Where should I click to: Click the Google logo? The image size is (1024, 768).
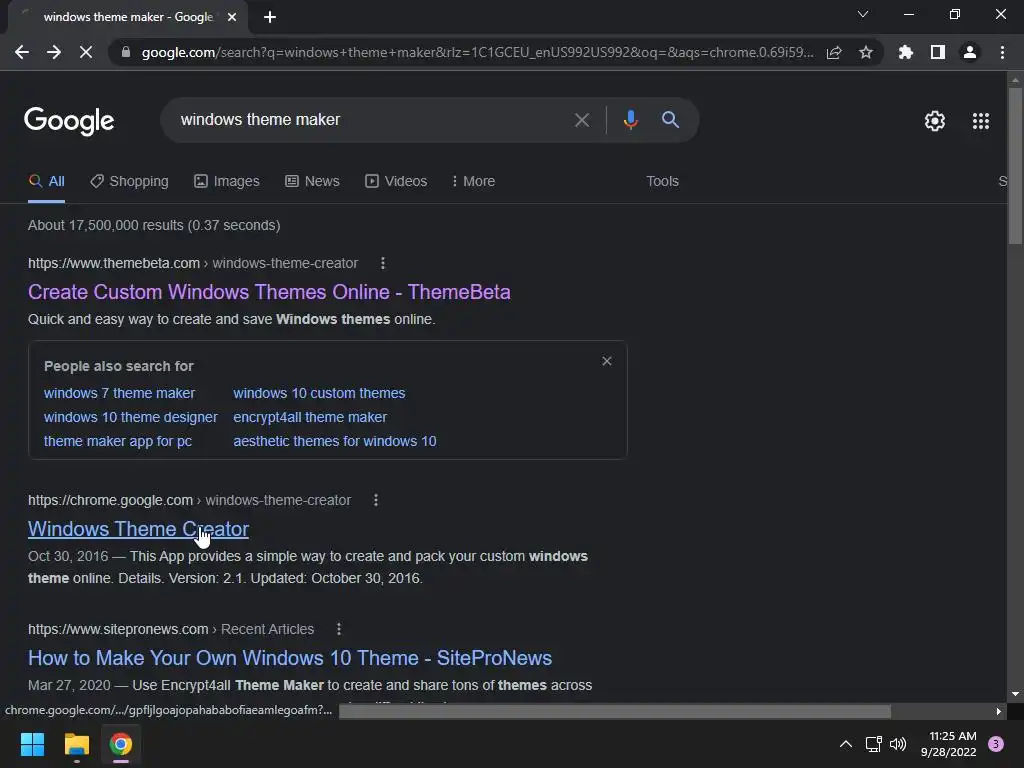coord(69,121)
